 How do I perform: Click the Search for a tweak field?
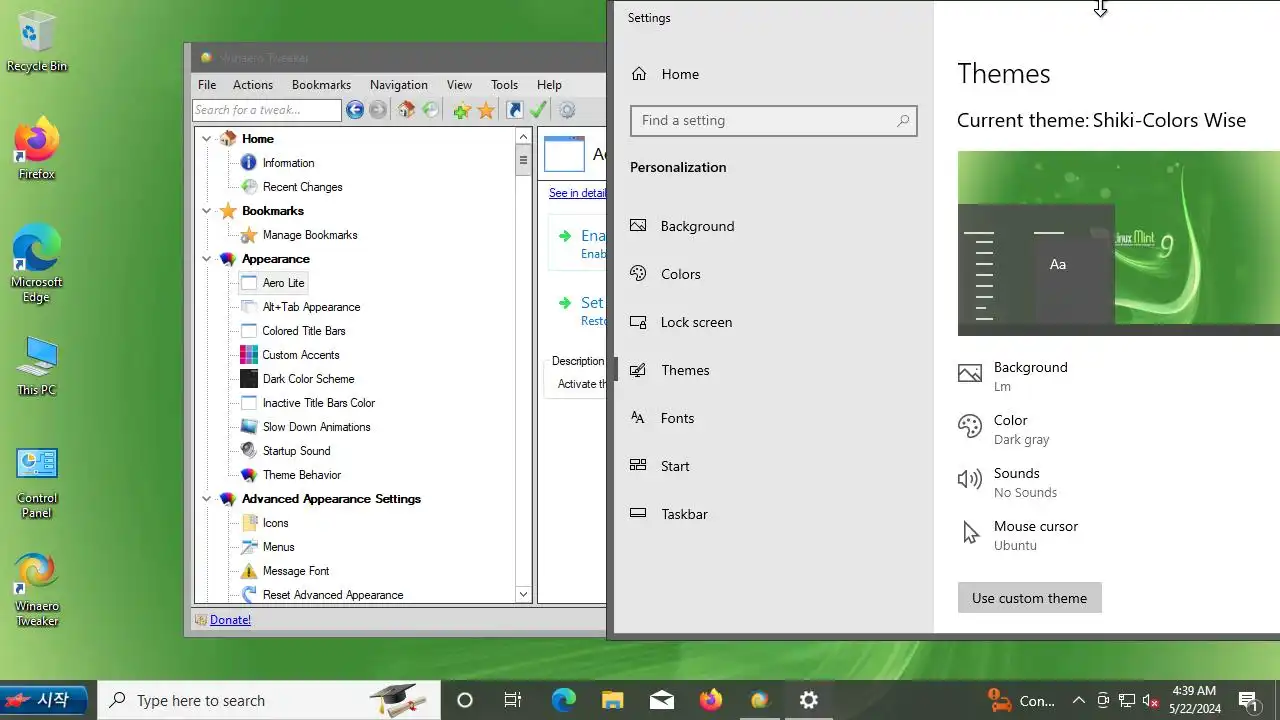point(267,110)
